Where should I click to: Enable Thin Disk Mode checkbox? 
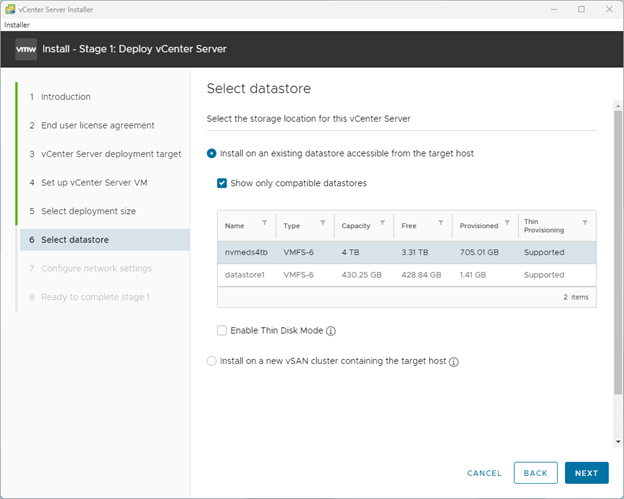pos(222,330)
